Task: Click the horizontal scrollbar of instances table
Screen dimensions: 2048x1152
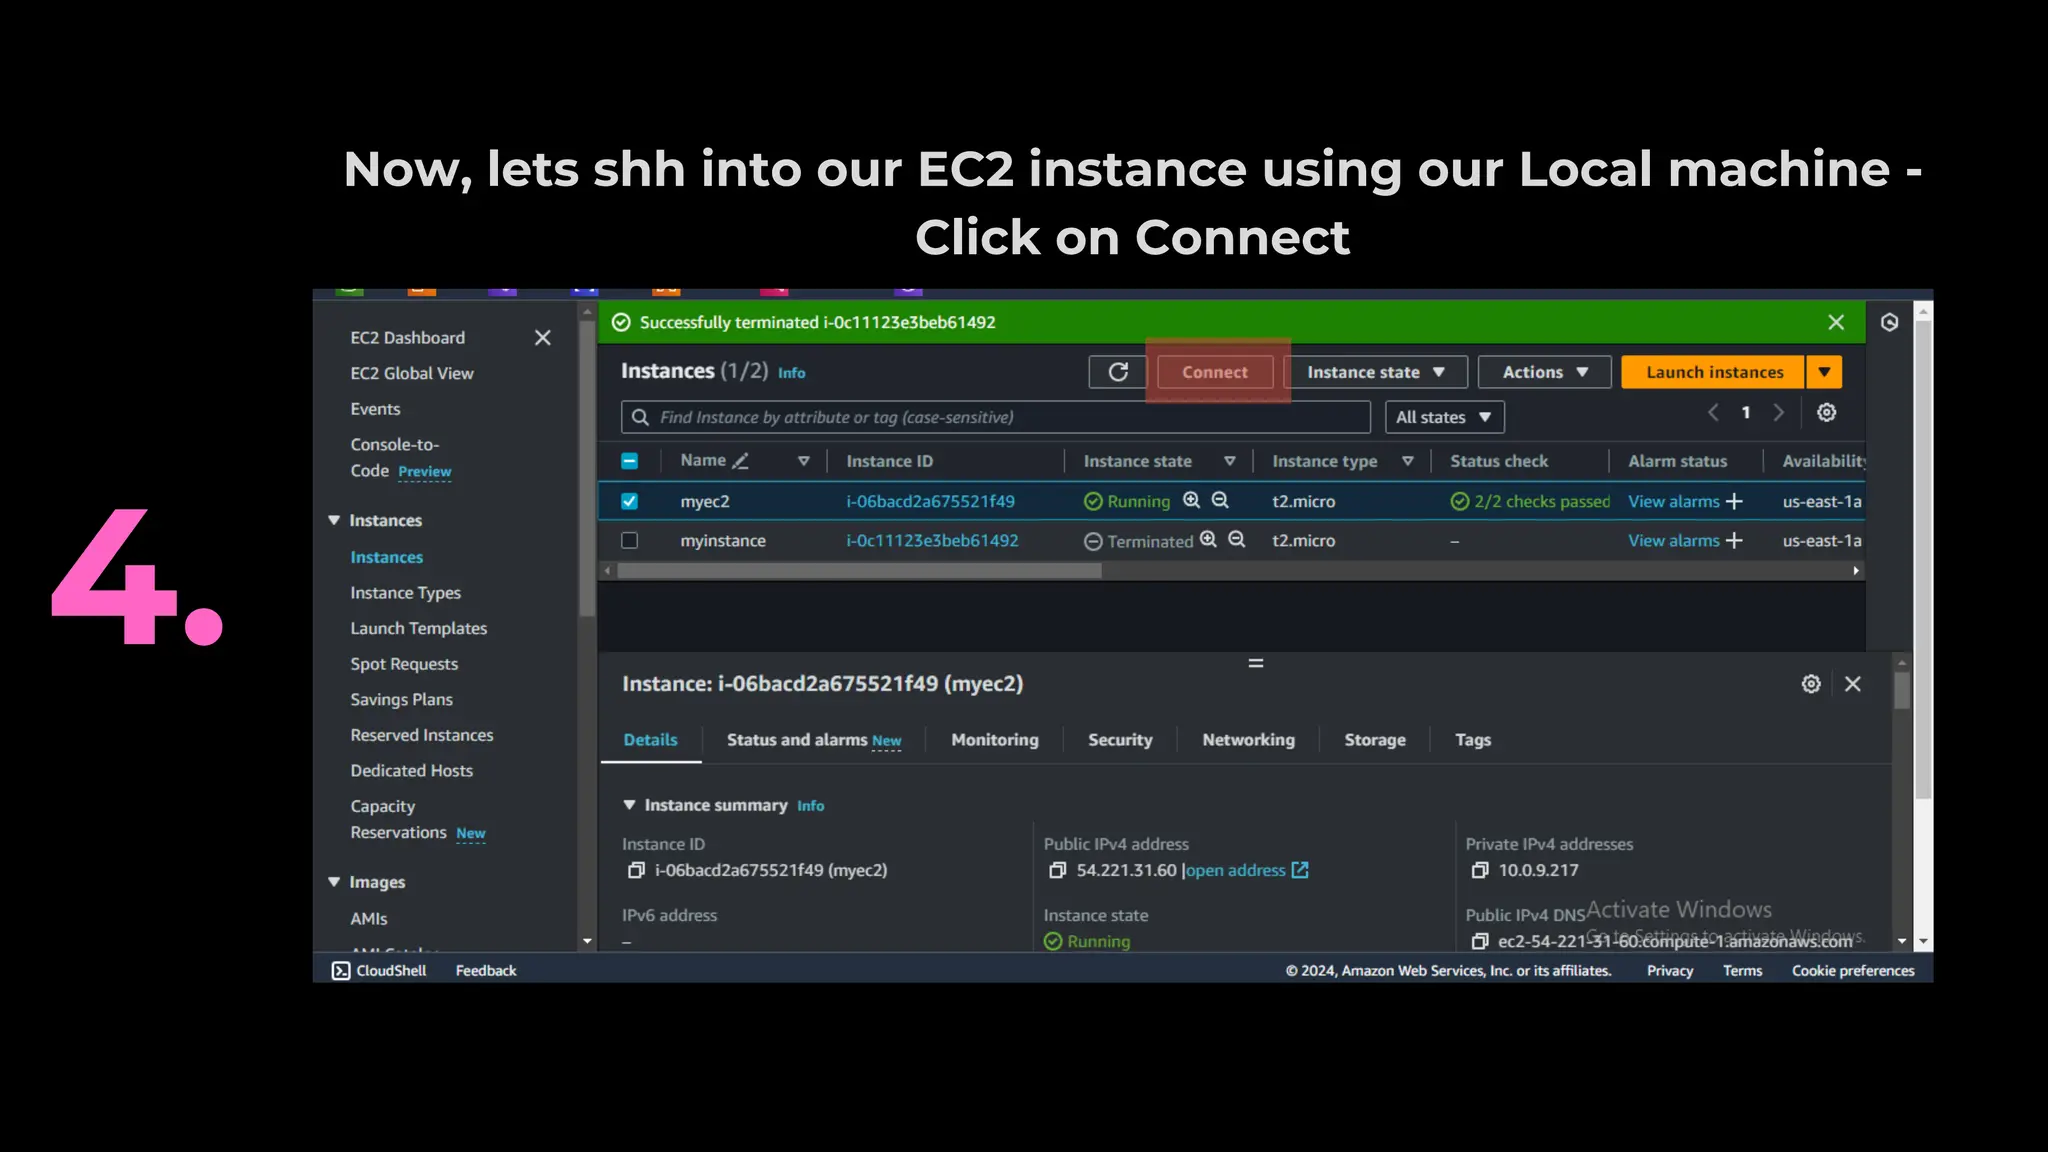Action: point(859,570)
